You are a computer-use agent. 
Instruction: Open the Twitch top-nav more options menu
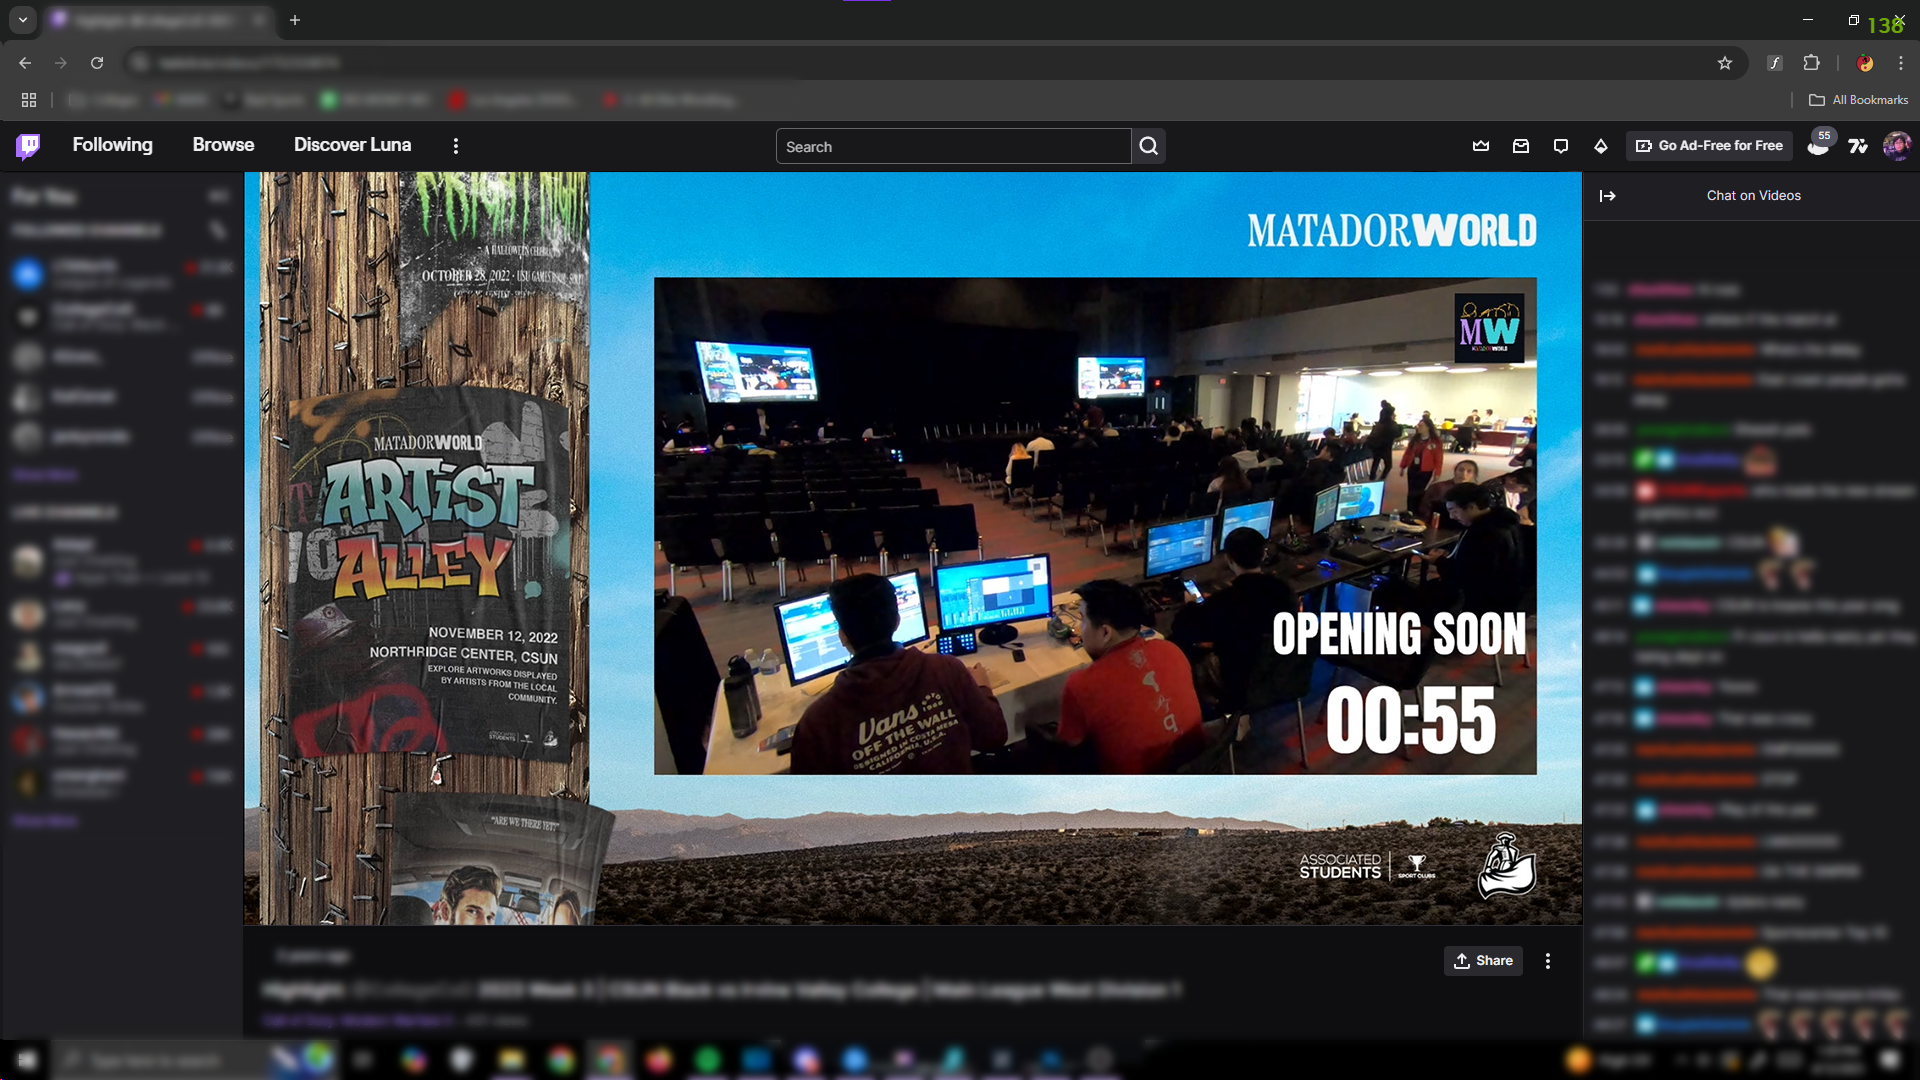(456, 146)
